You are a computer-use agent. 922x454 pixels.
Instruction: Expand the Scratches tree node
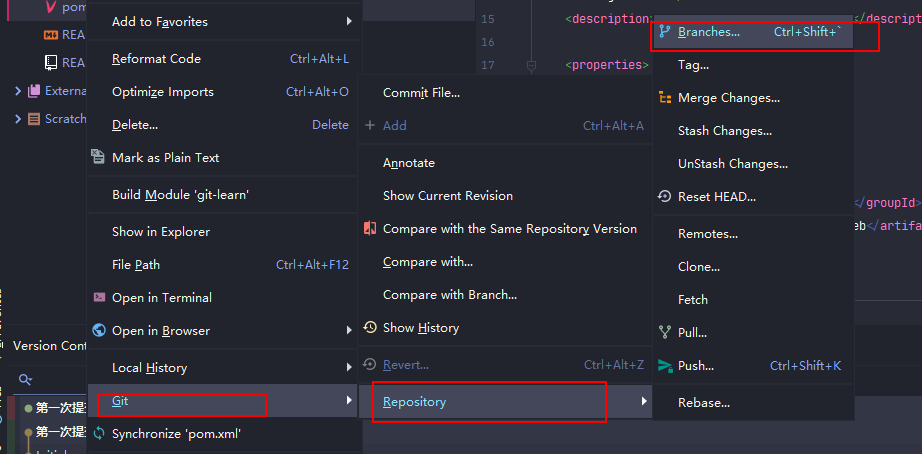point(18,119)
